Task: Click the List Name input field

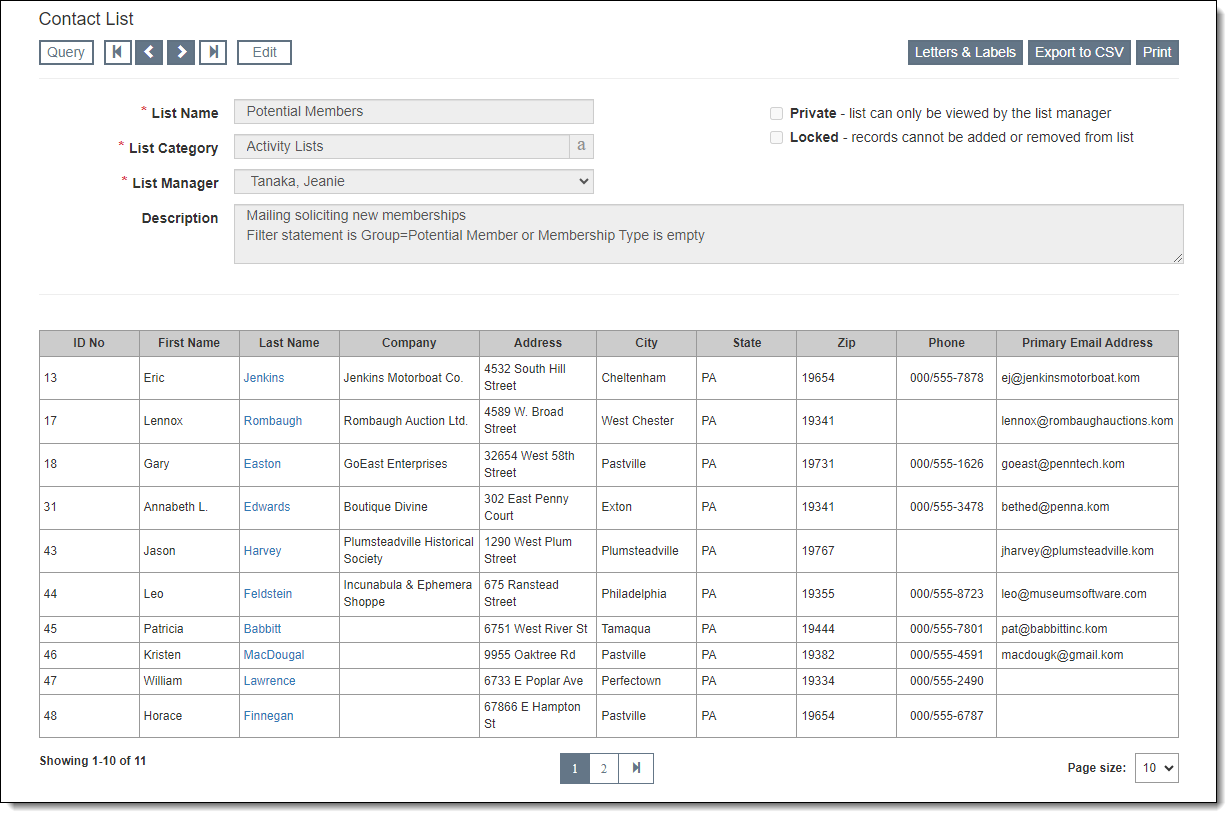Action: coord(413,111)
